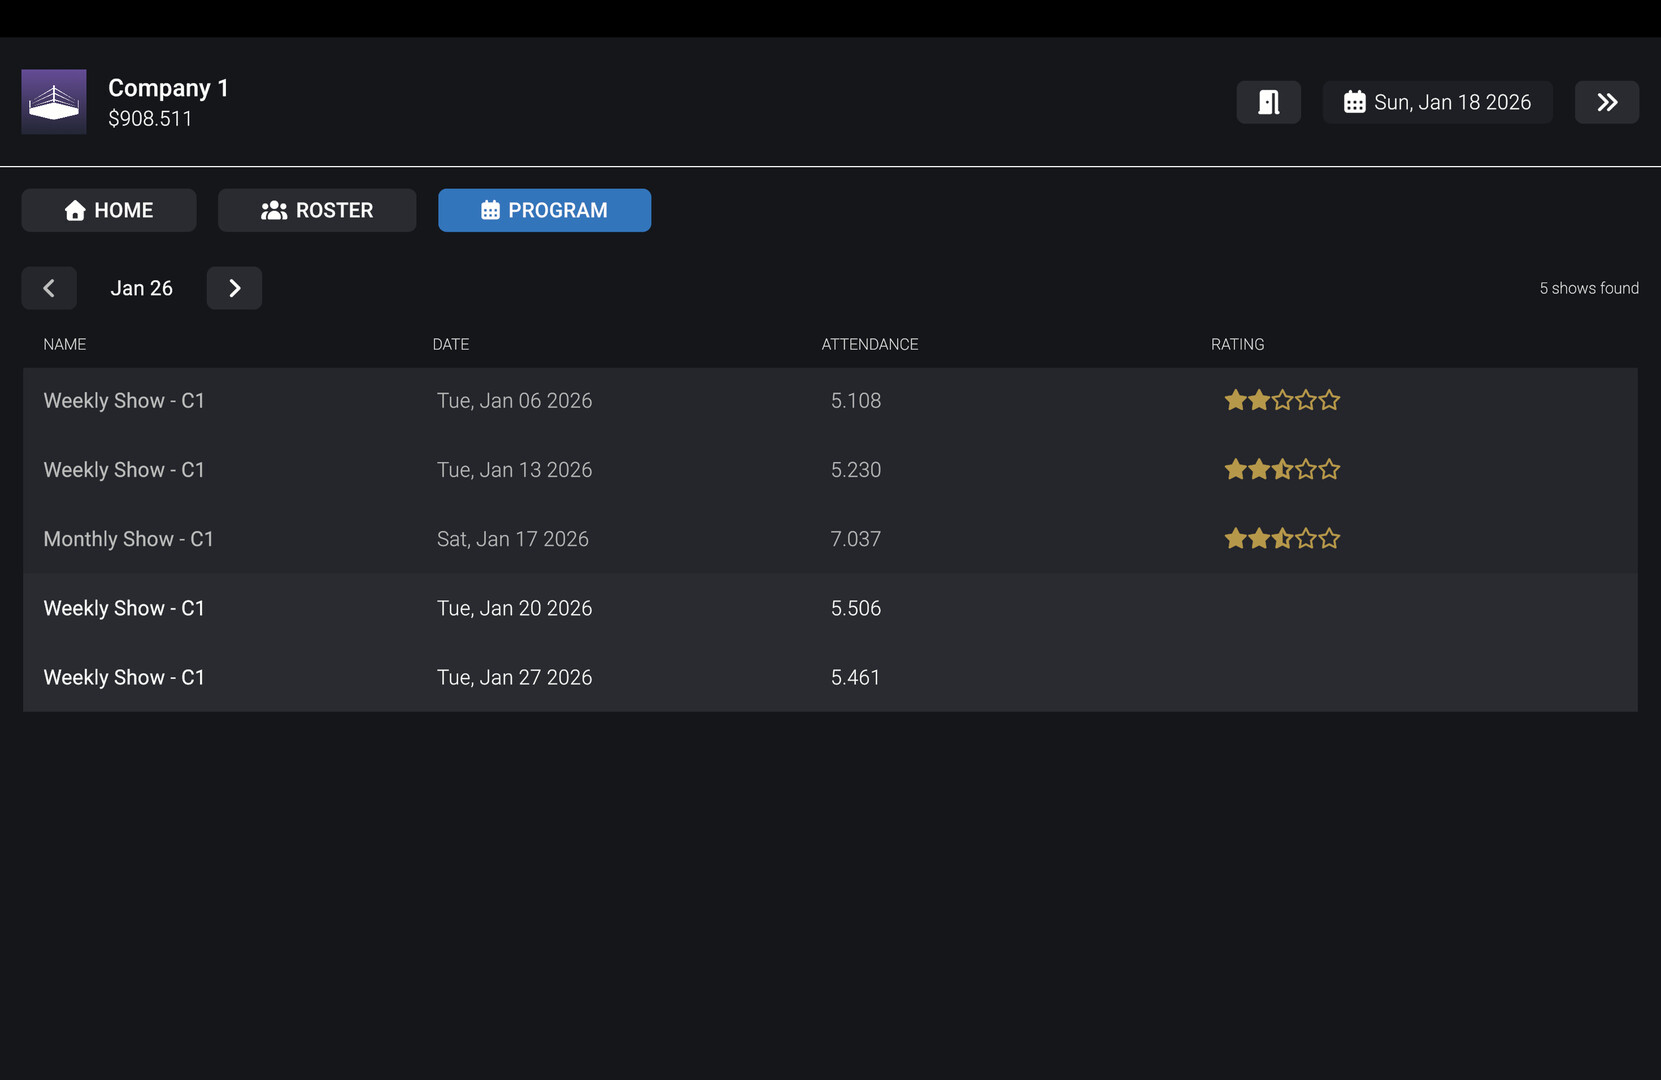Image resolution: width=1661 pixels, height=1080 pixels.
Task: Go to the HOME tab
Action: click(x=109, y=210)
